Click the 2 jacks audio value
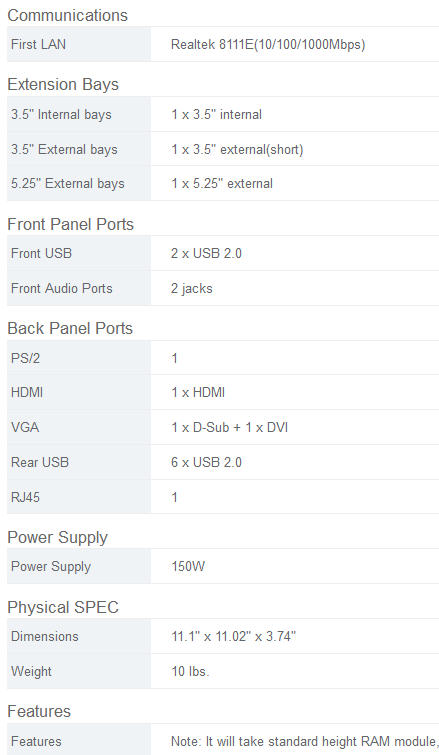Screen dimensions: 439x755 coord(192,288)
